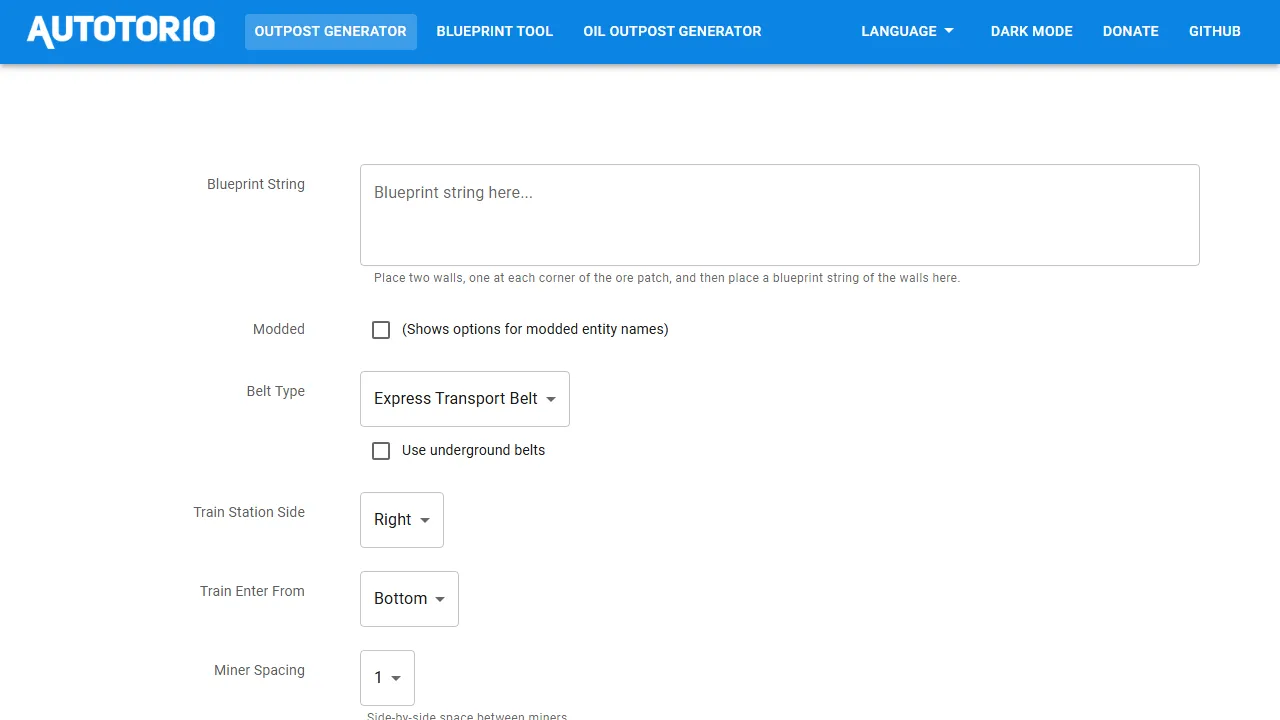1280x720 pixels.
Task: Change the Train Enter From setting
Action: (x=408, y=599)
